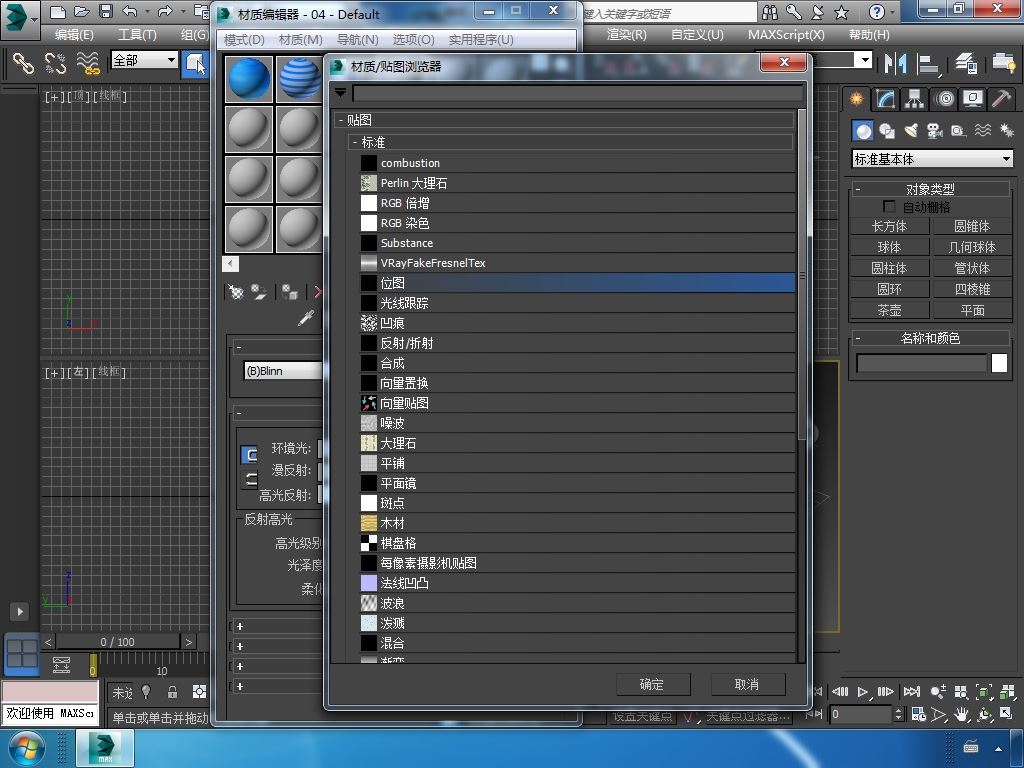The image size is (1024, 768).
Task: Open the Utilities panel hammer icon
Action: [1002, 99]
